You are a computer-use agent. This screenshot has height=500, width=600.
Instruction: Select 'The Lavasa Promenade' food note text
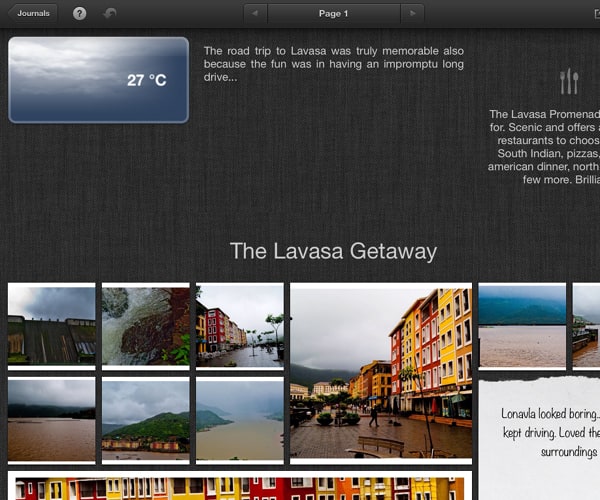tap(544, 147)
